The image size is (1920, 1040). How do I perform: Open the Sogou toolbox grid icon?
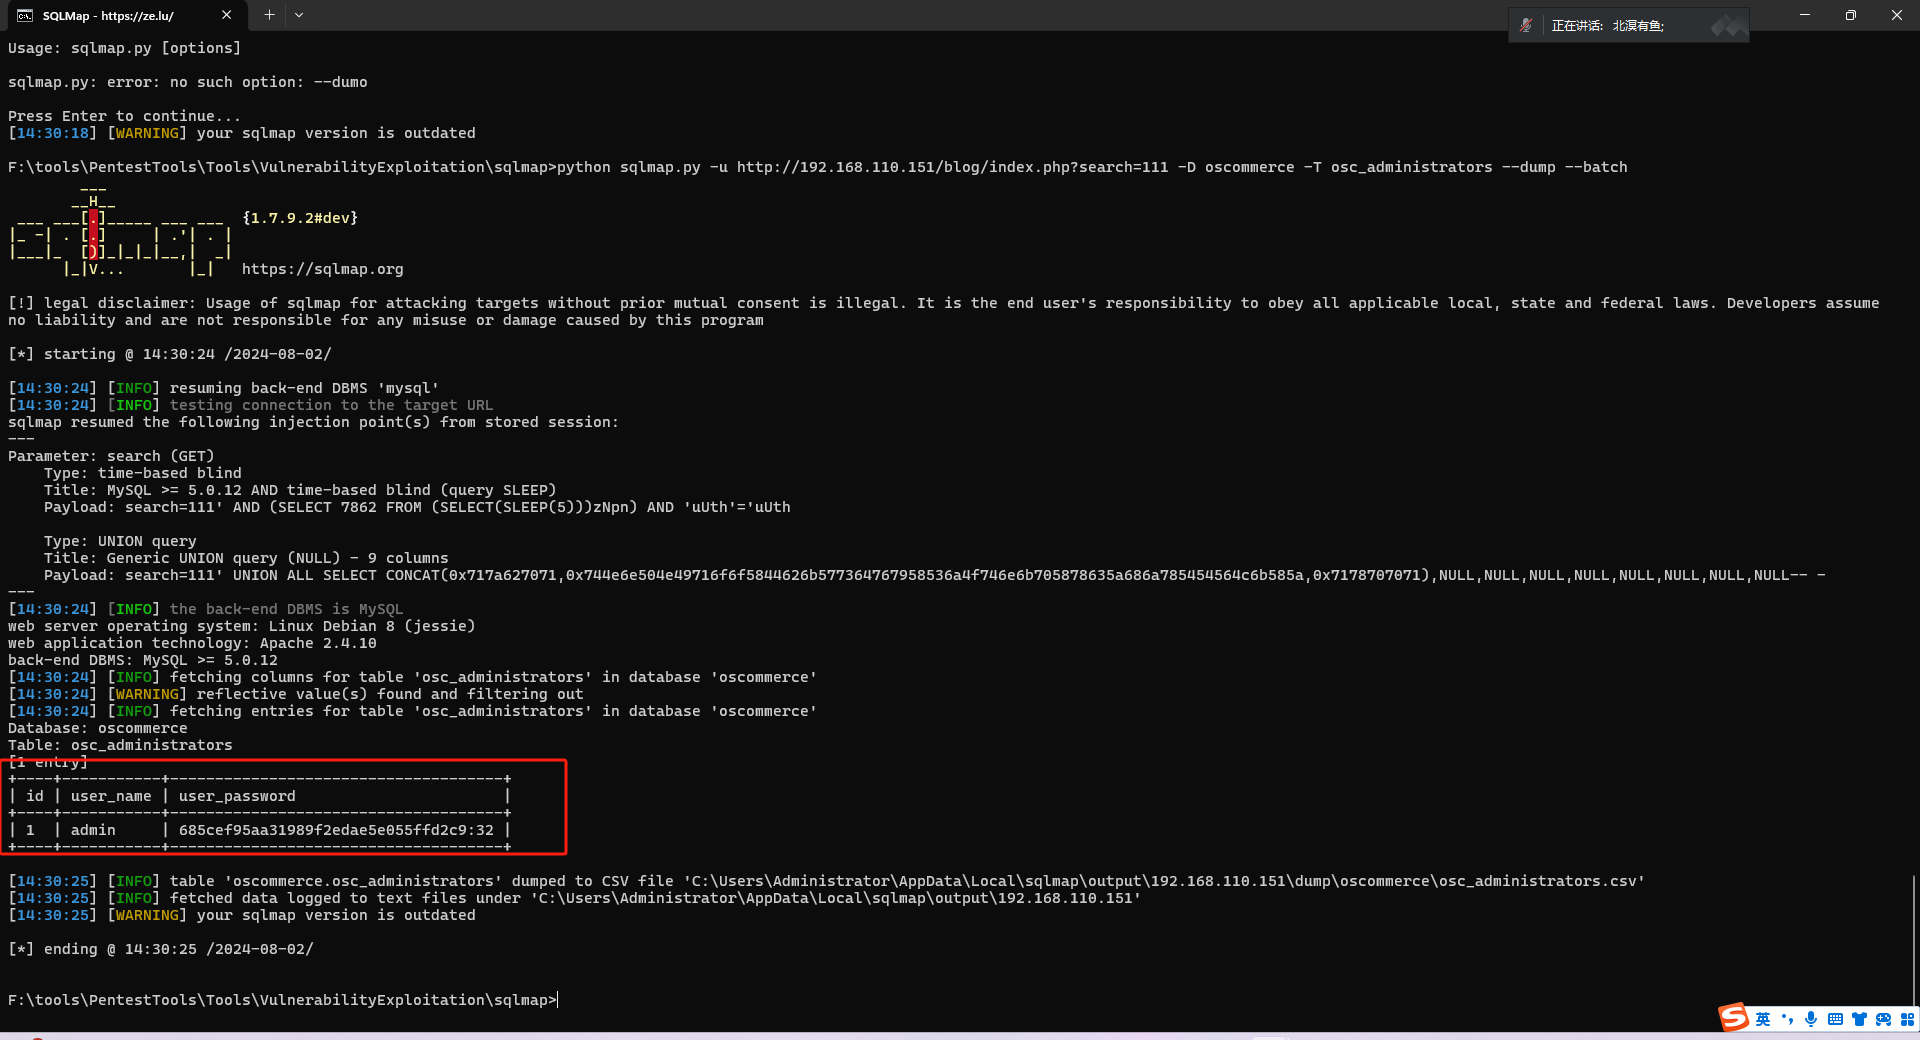click(x=1906, y=1020)
